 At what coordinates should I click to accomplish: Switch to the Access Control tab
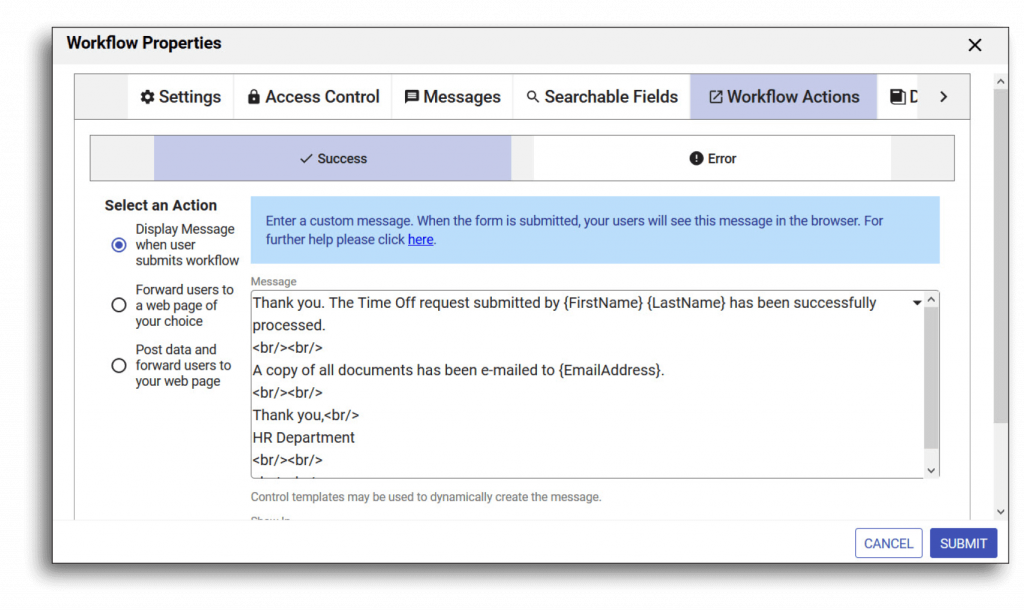point(313,97)
